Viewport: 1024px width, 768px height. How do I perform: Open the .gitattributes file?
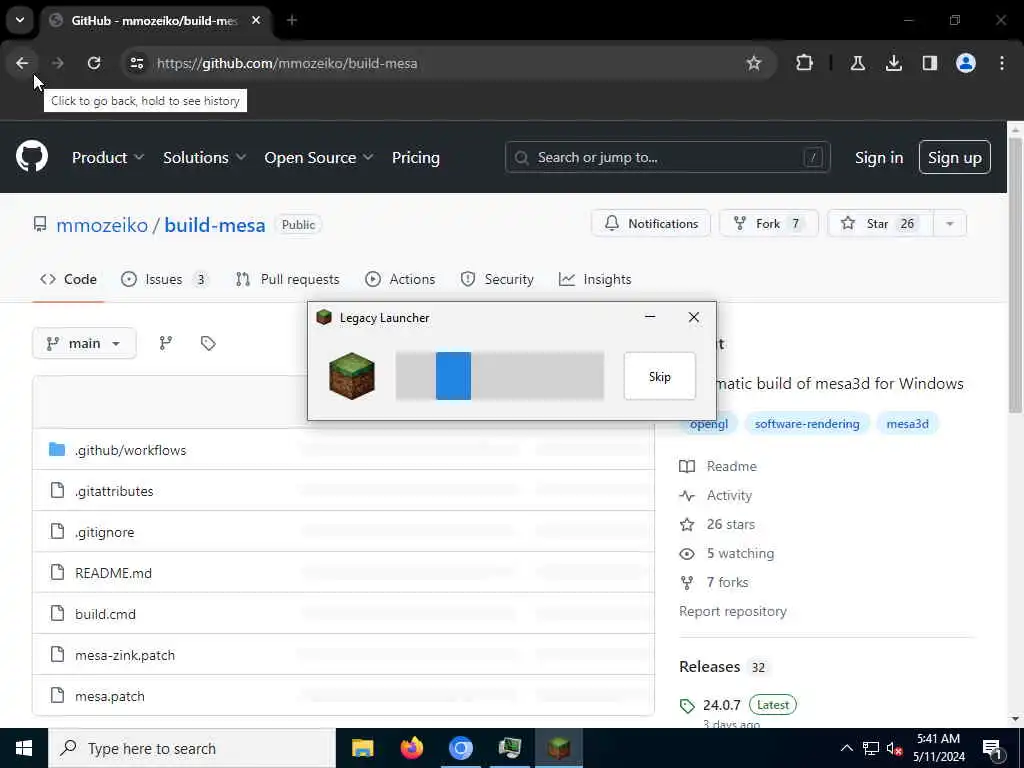click(114, 491)
